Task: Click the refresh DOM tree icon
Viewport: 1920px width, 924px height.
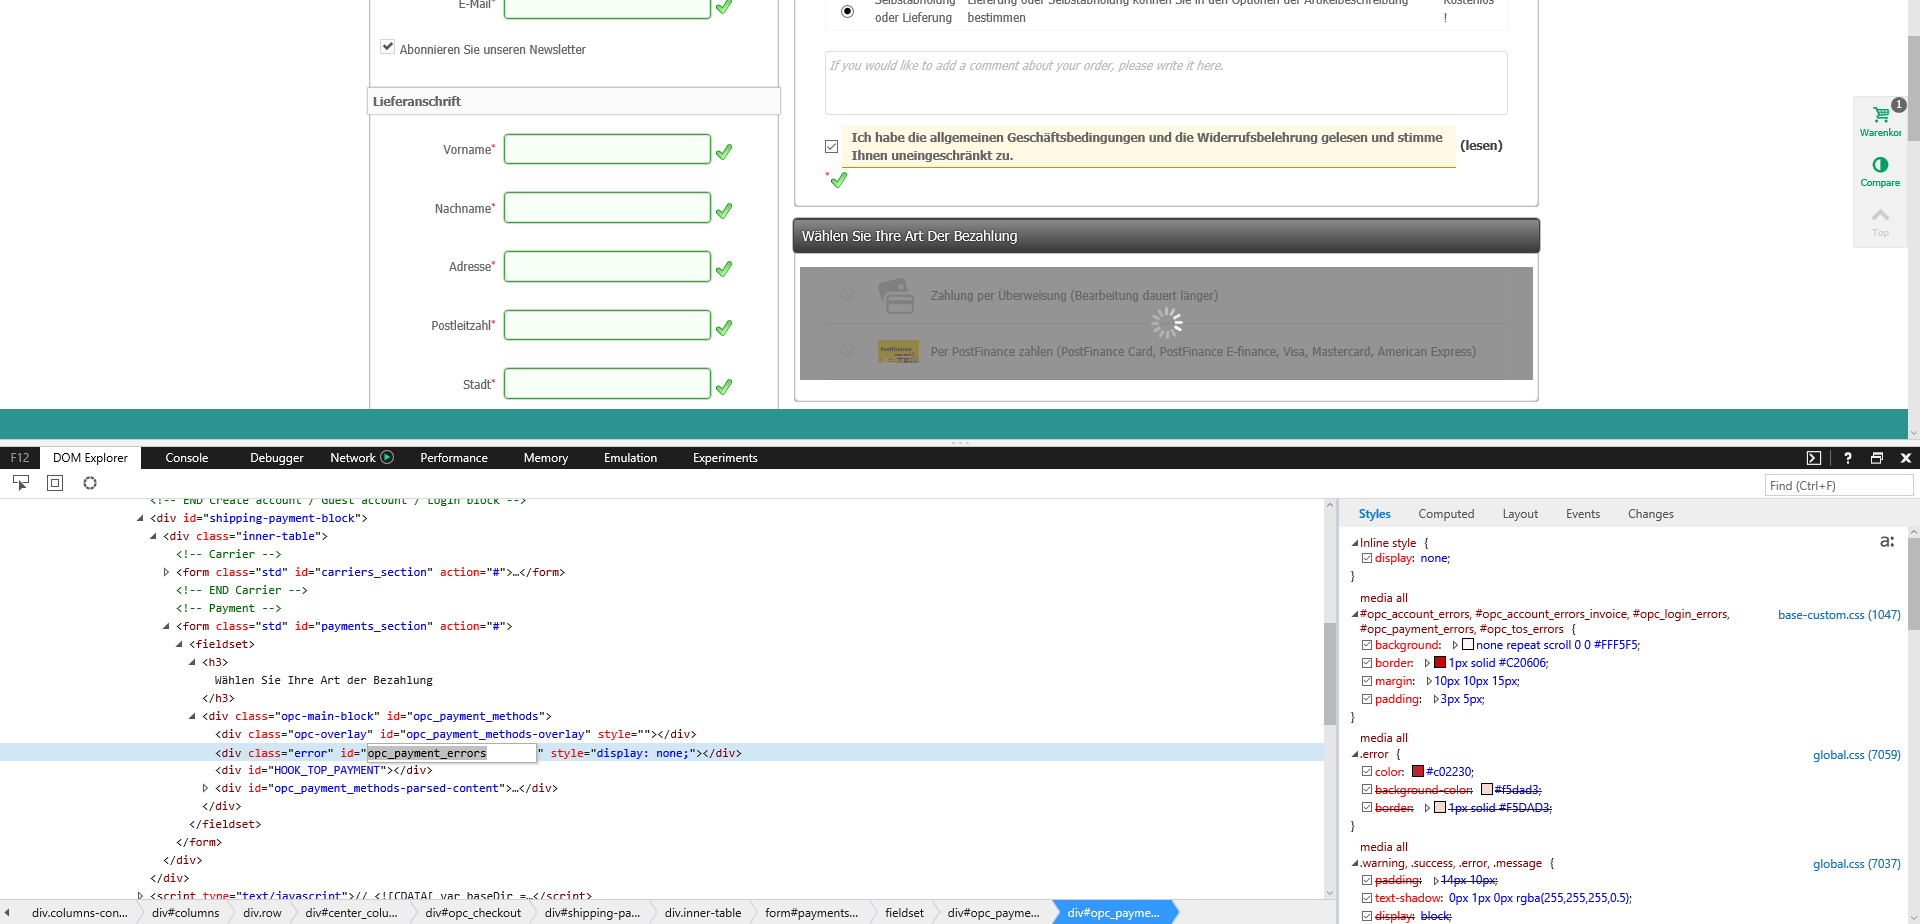Action: click(90, 483)
